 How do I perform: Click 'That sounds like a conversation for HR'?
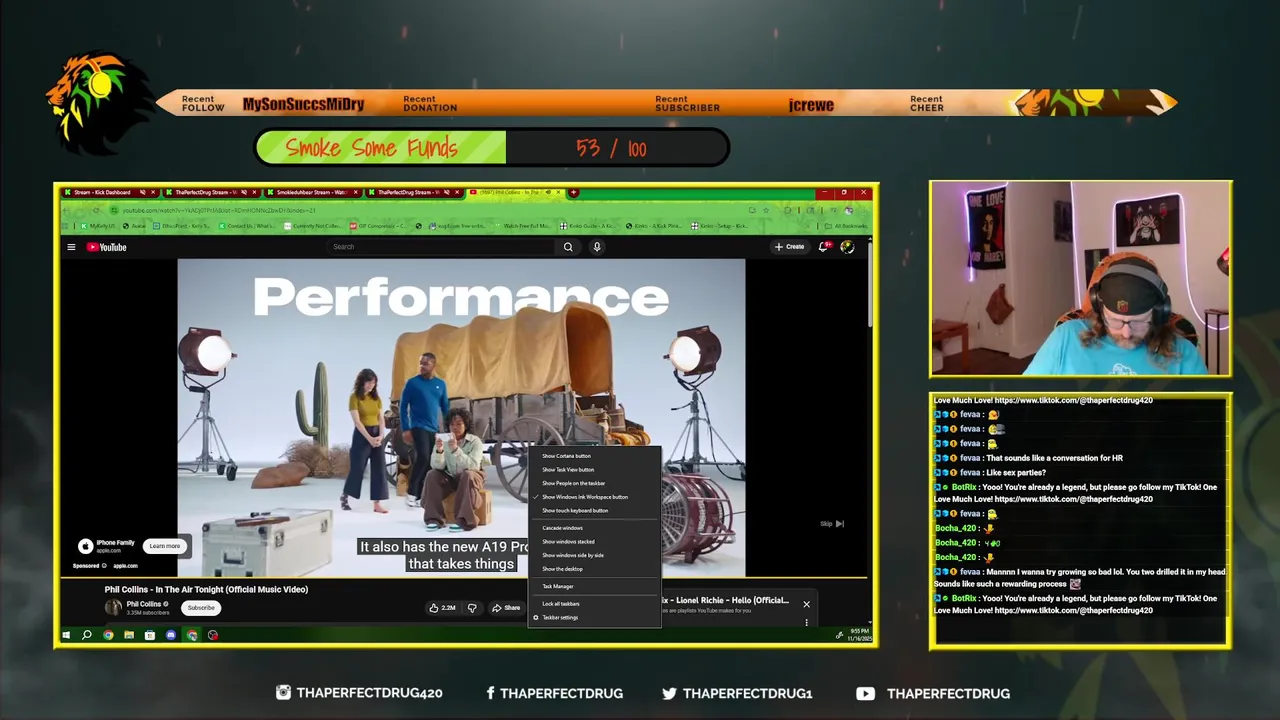[x=1055, y=458]
